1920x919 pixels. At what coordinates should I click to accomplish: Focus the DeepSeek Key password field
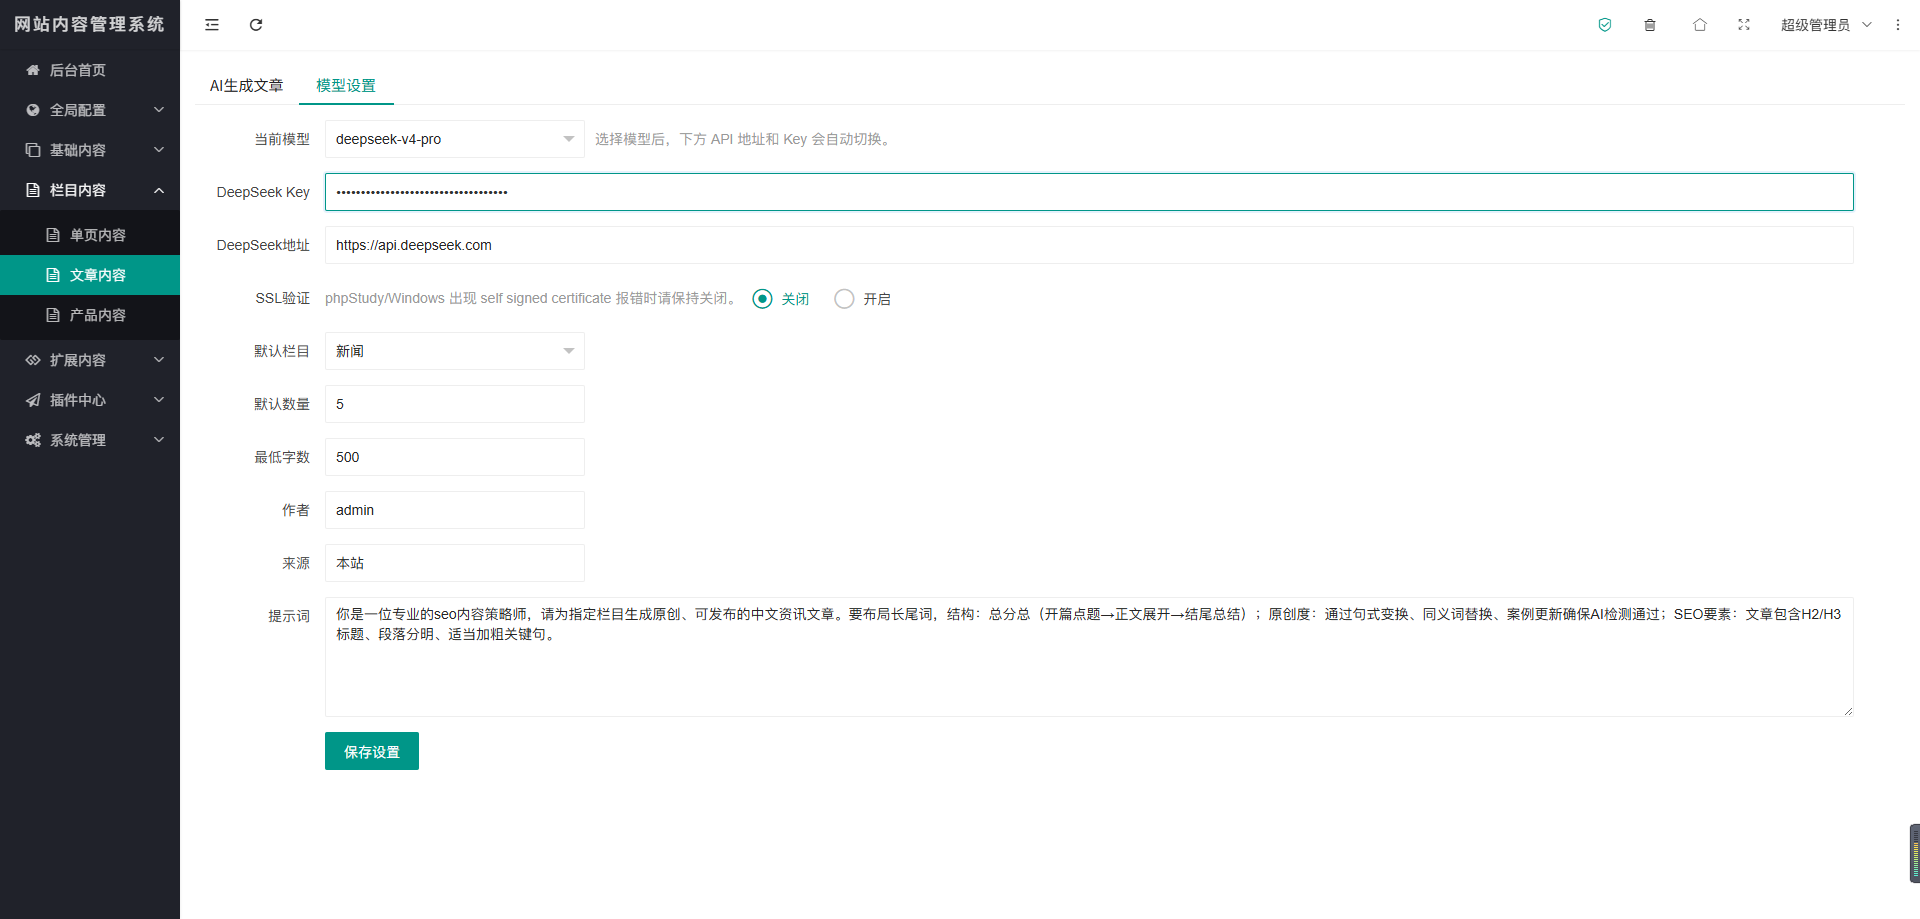[x=1089, y=192]
